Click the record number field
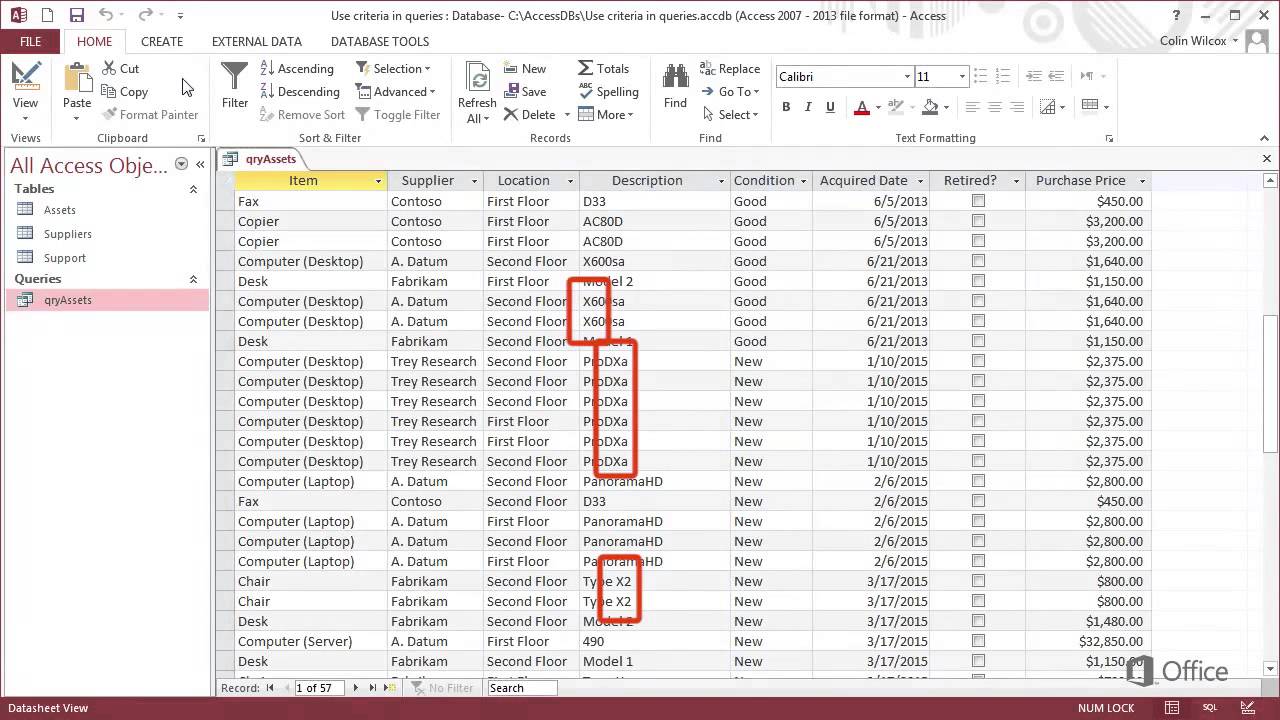The height and width of the screenshot is (720, 1280). pyautogui.click(x=319, y=688)
